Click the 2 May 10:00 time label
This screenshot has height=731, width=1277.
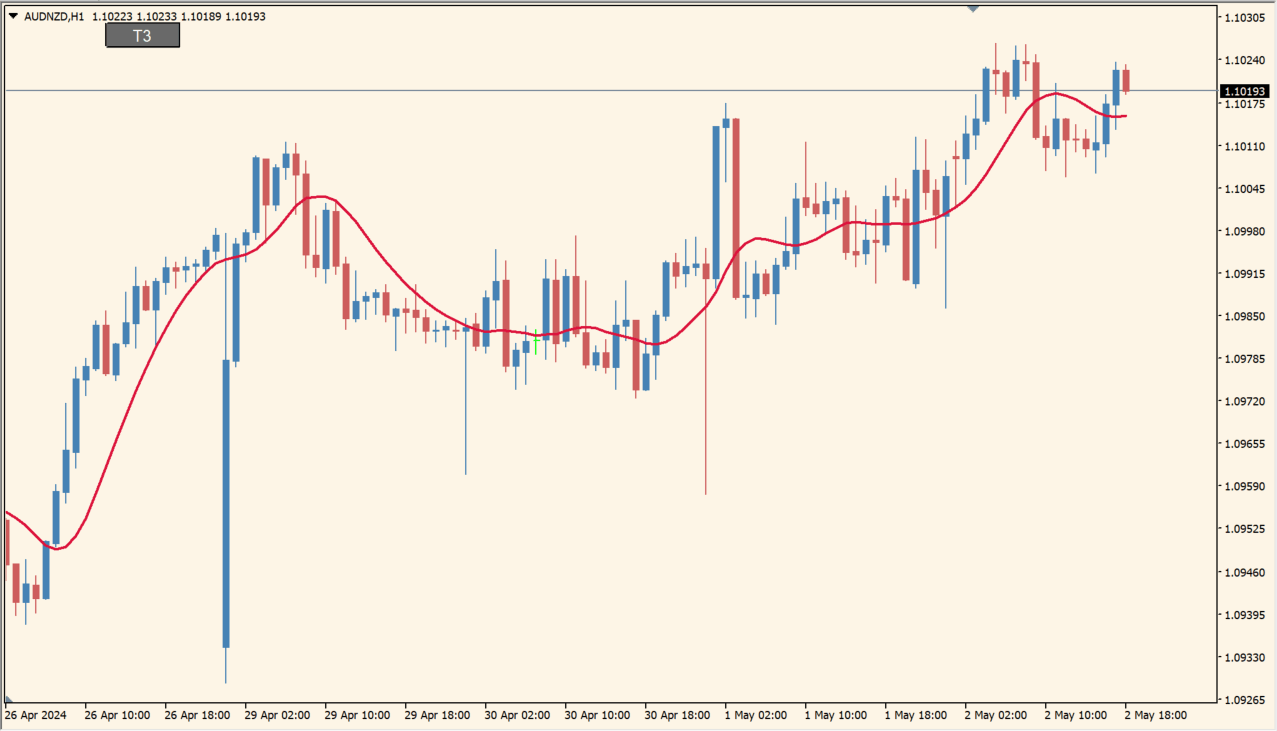pos(1076,716)
